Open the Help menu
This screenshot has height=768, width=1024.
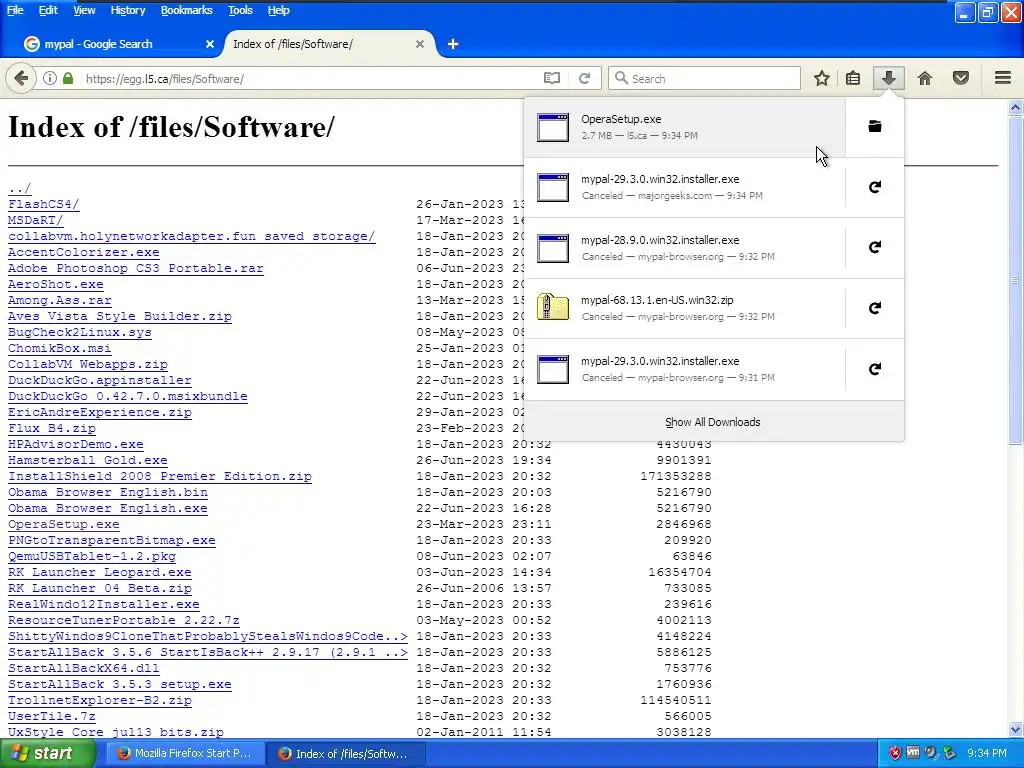click(278, 10)
